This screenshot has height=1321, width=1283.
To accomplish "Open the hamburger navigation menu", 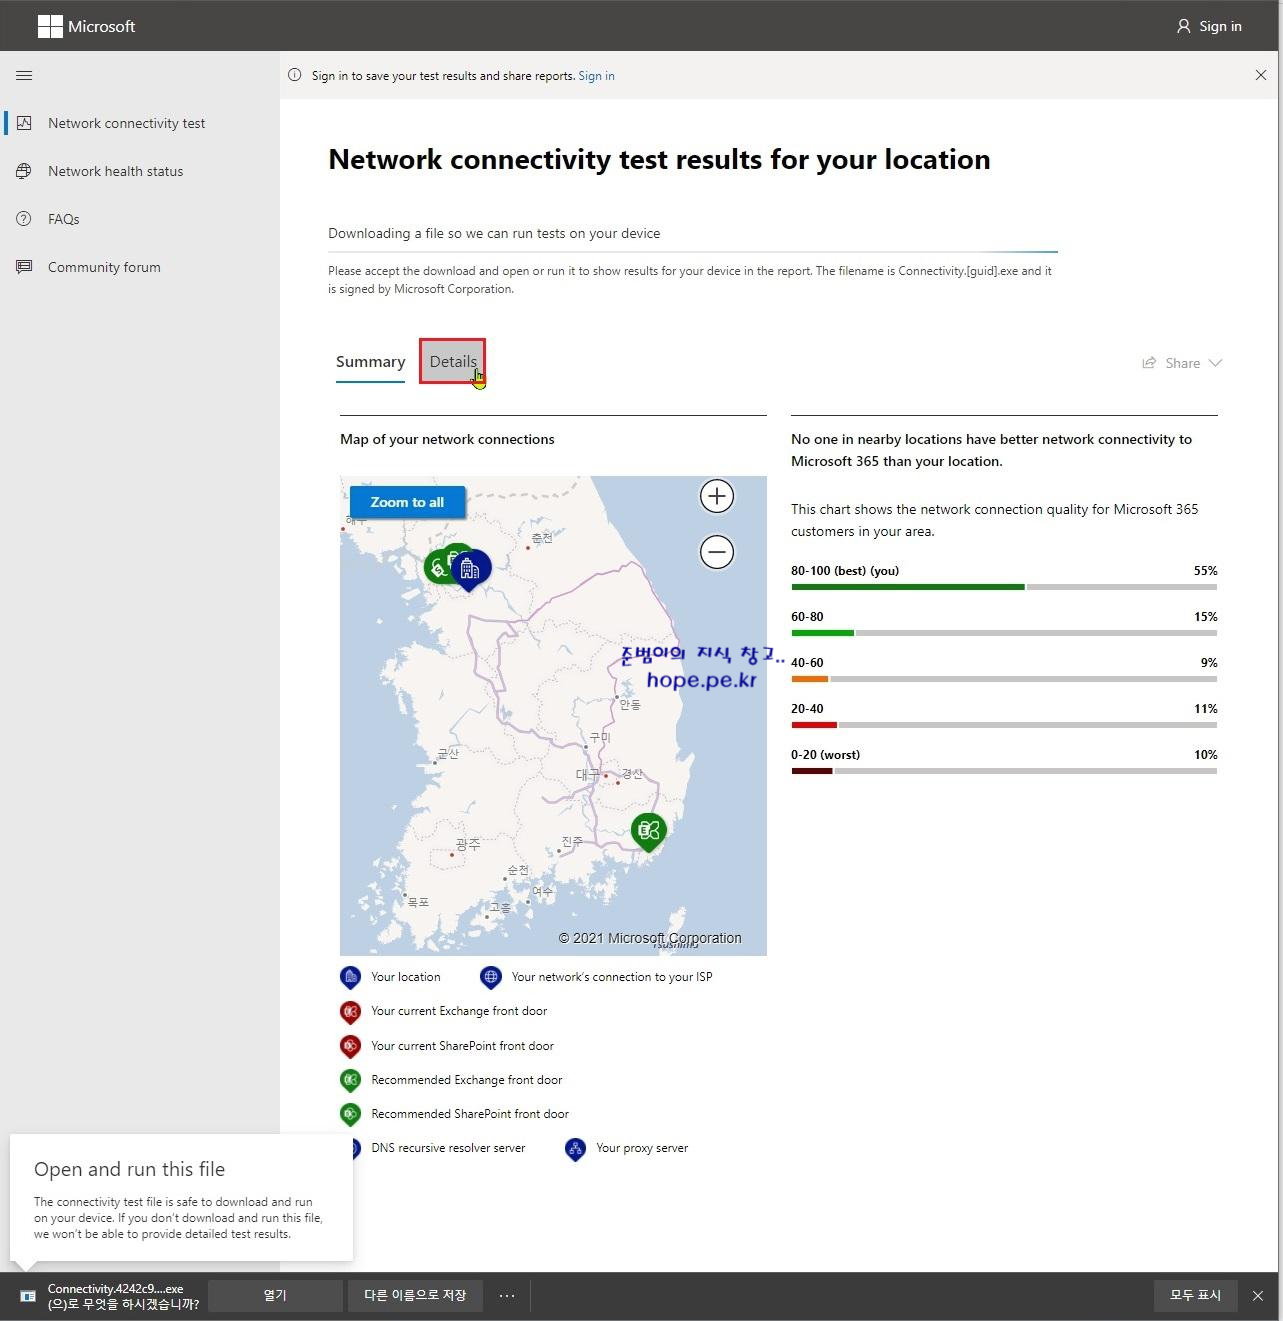I will pos(25,75).
